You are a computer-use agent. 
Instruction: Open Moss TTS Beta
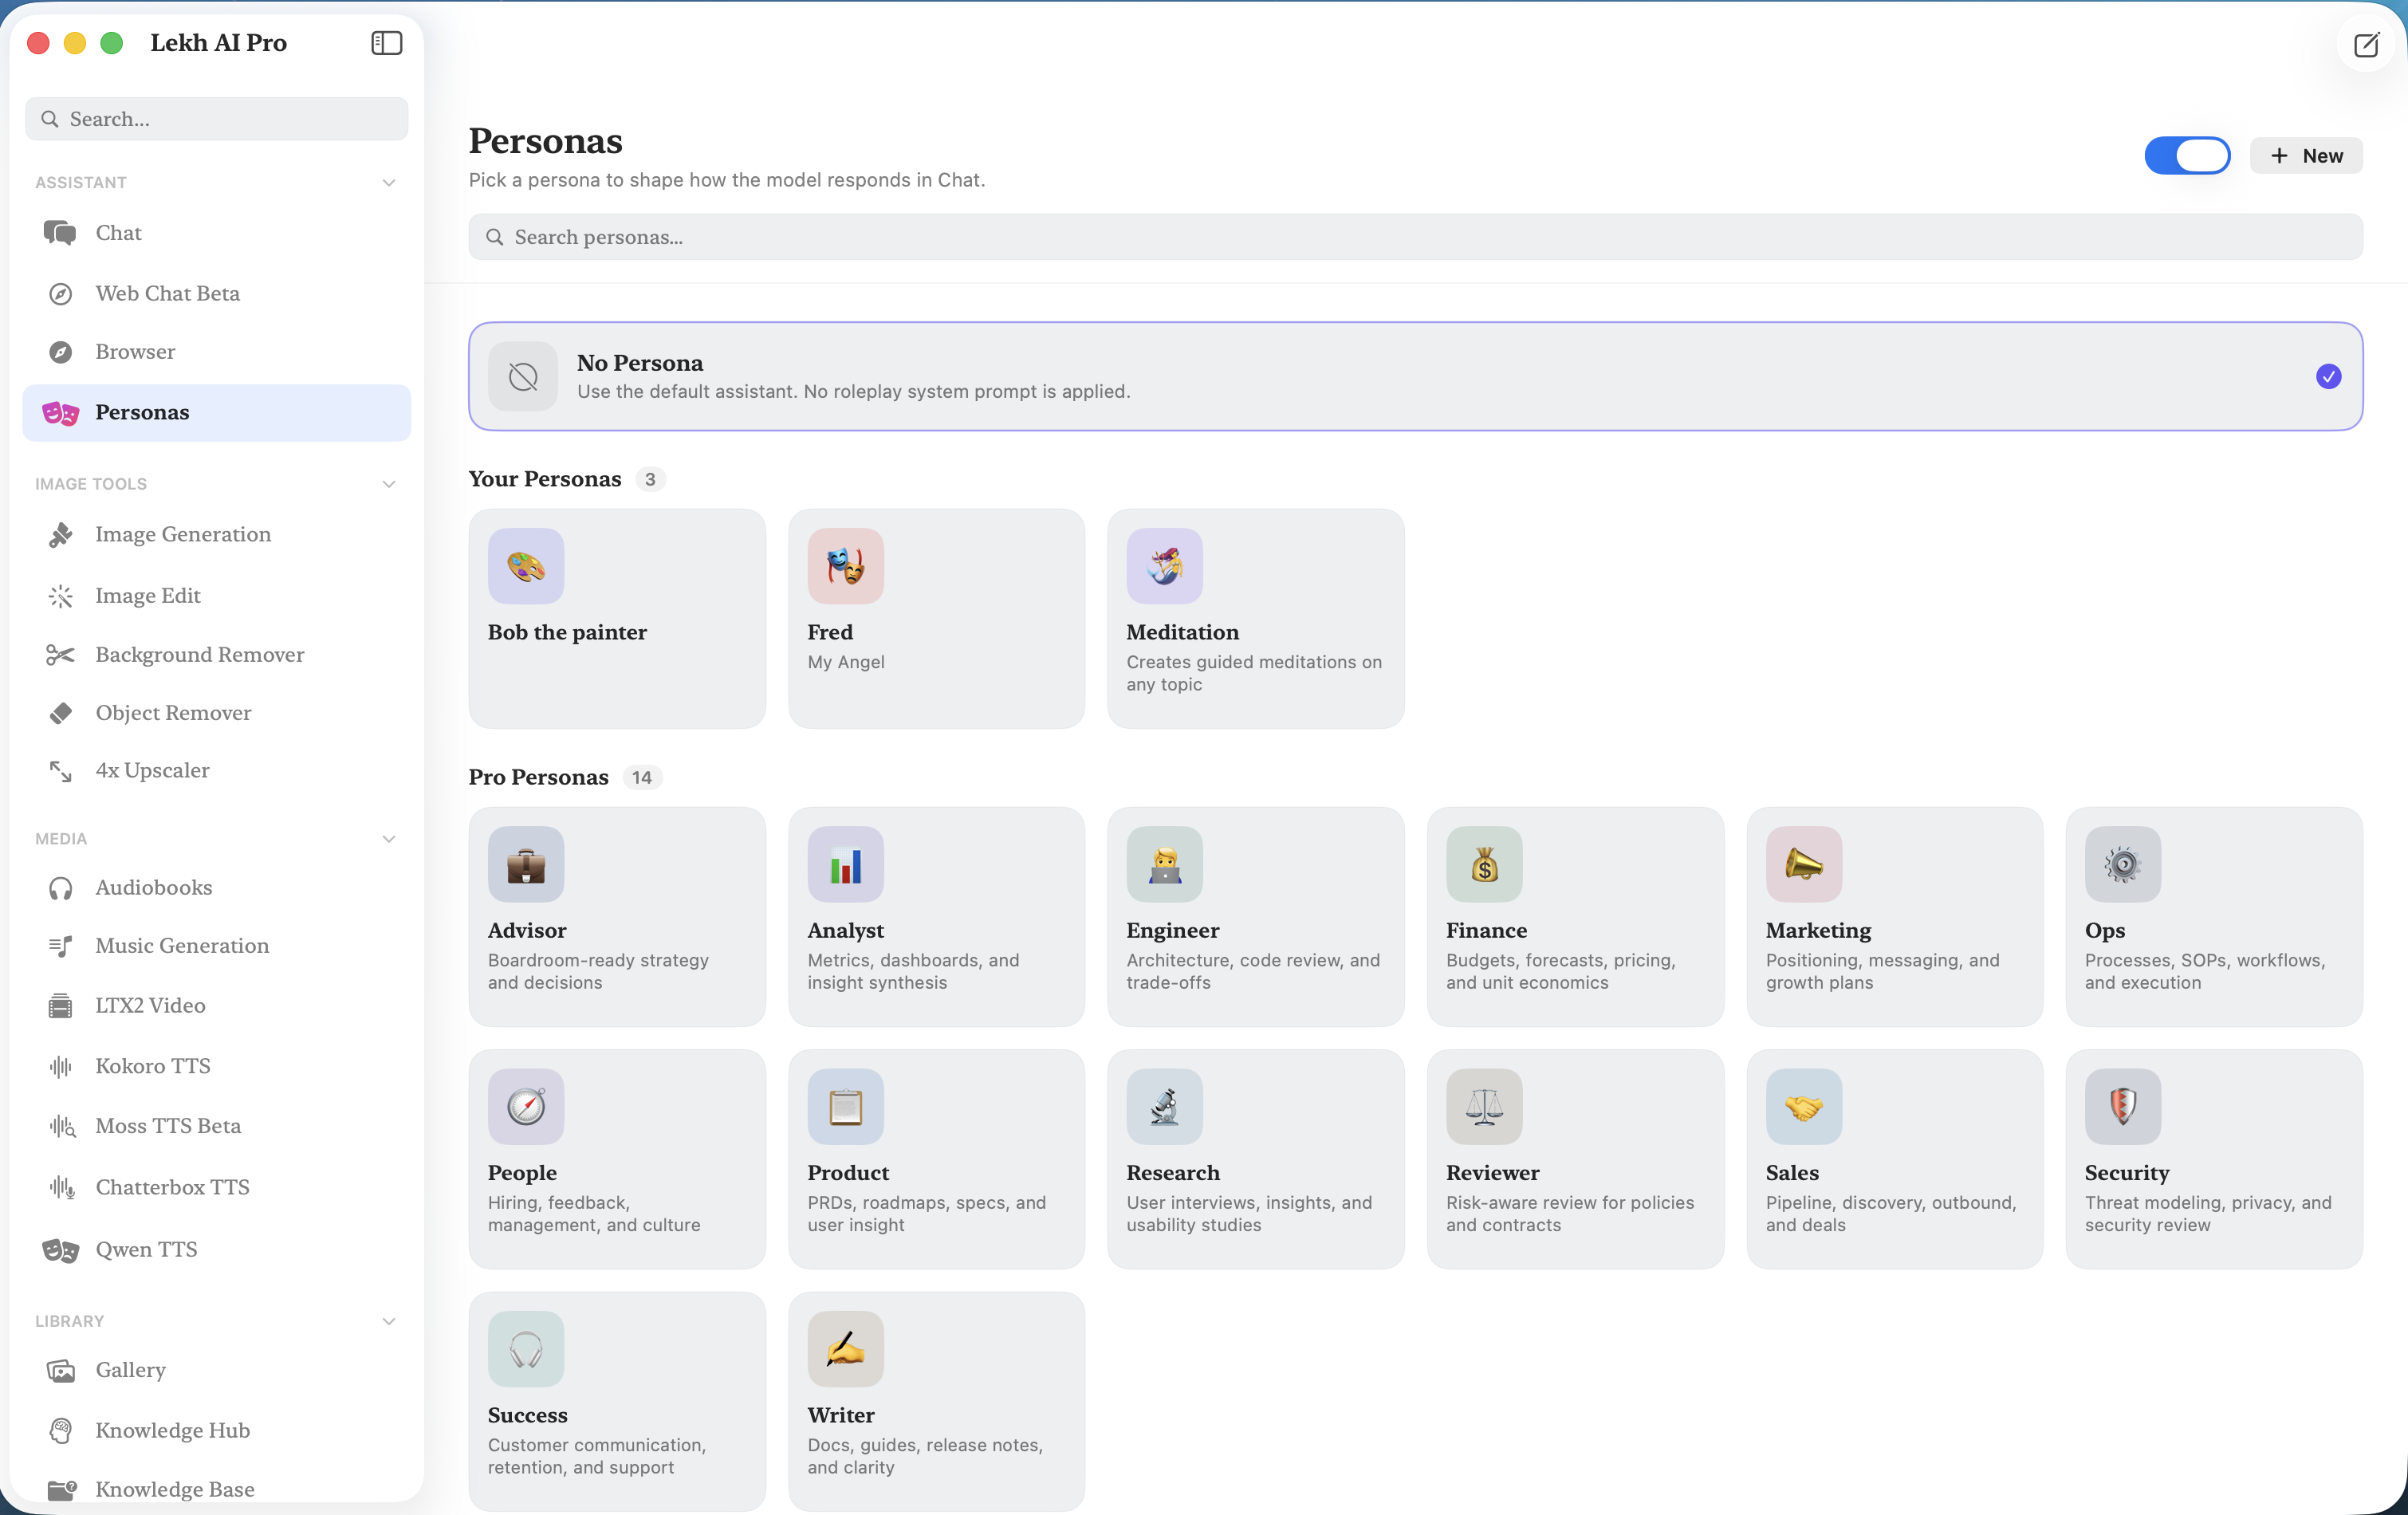point(216,1126)
